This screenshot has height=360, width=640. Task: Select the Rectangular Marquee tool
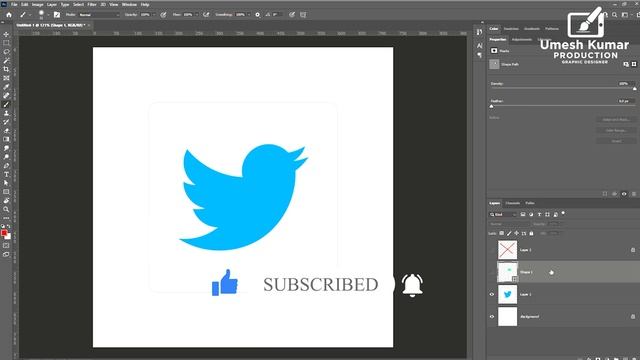point(6,43)
